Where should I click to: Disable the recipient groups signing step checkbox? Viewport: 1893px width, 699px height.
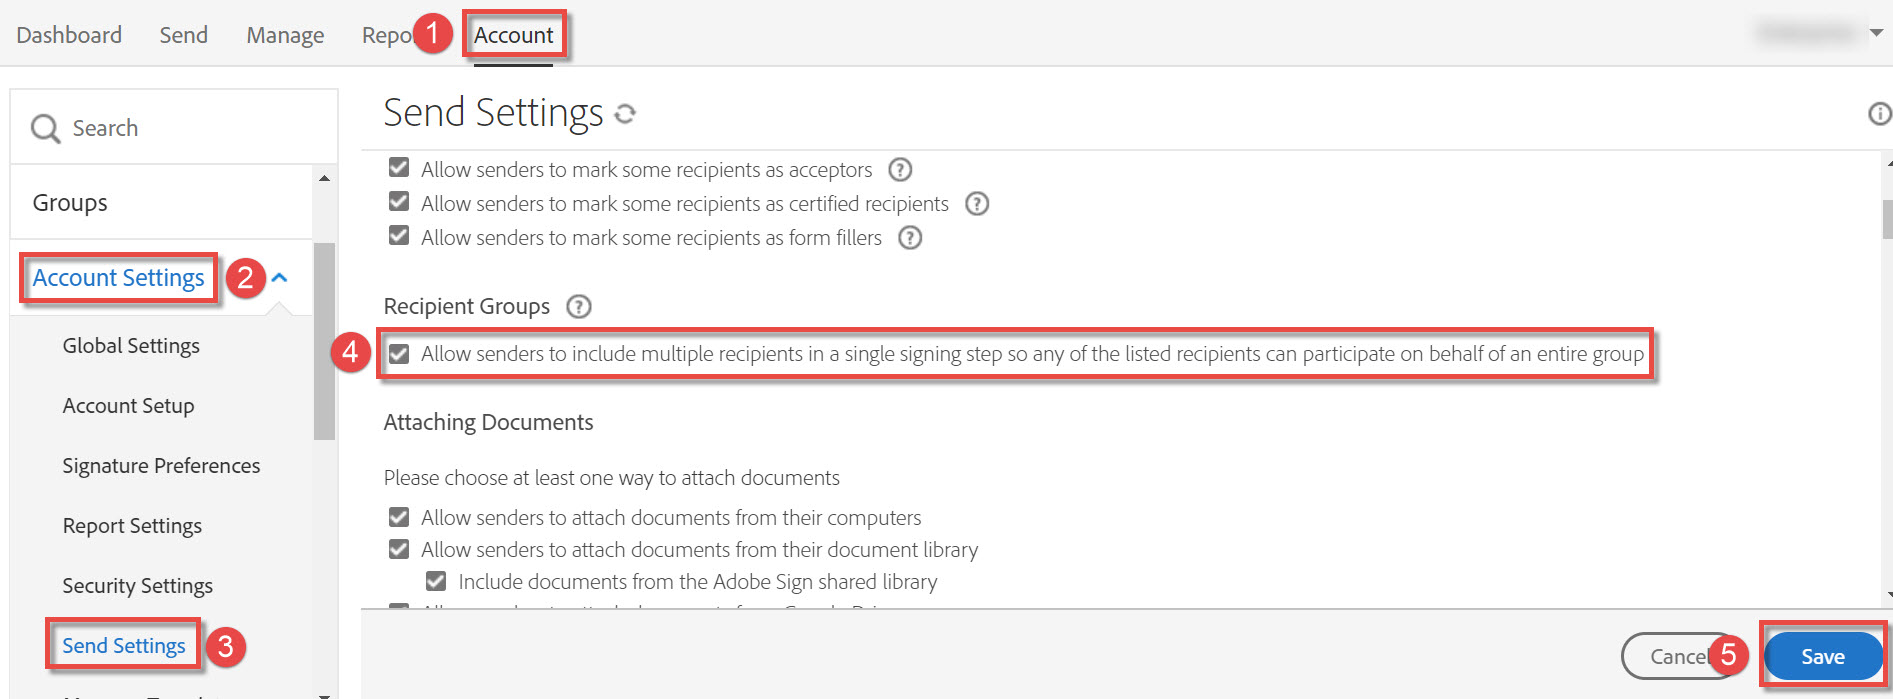coord(398,353)
